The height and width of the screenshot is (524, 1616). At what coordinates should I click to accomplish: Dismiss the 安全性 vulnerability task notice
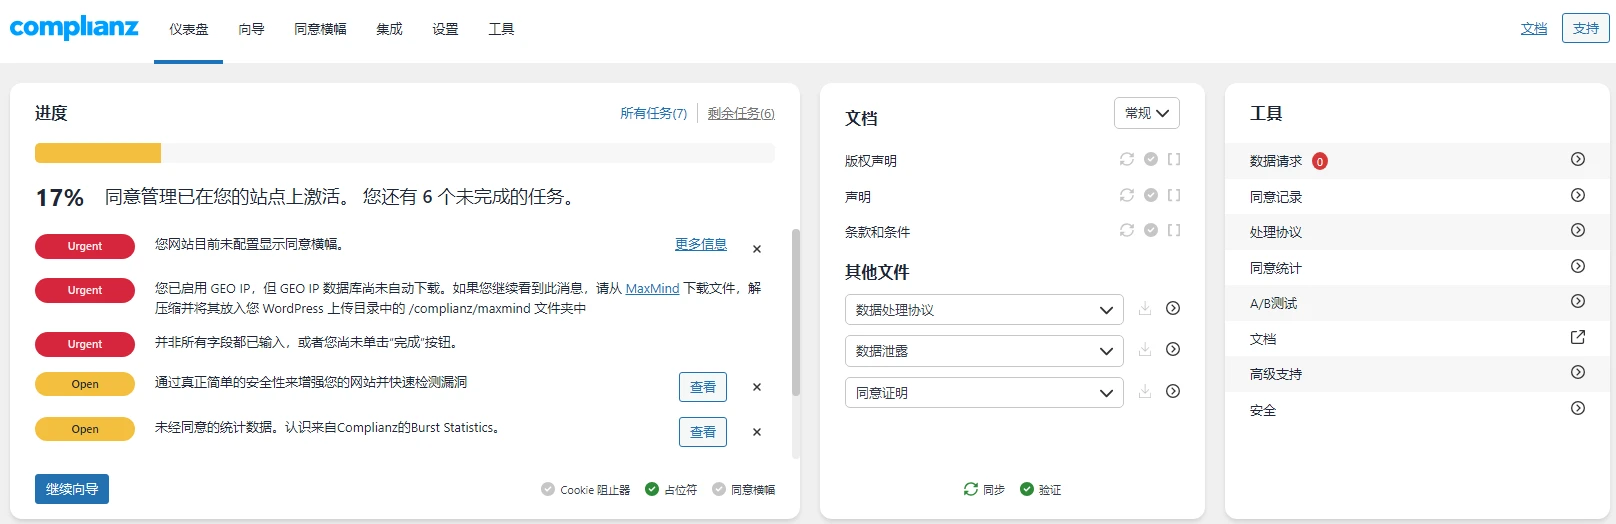click(757, 387)
